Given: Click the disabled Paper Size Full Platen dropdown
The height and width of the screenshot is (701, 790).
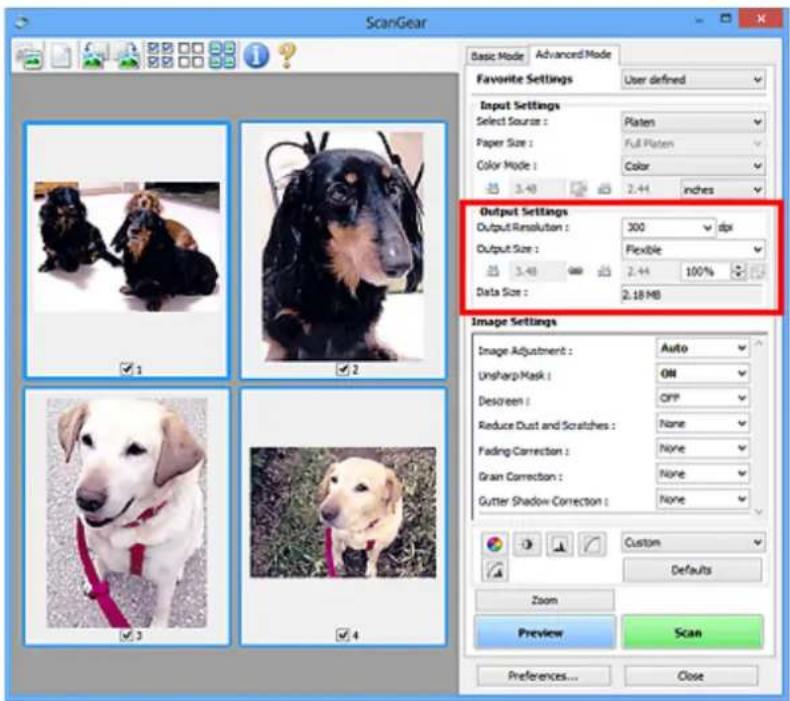Looking at the screenshot, I should (693, 144).
